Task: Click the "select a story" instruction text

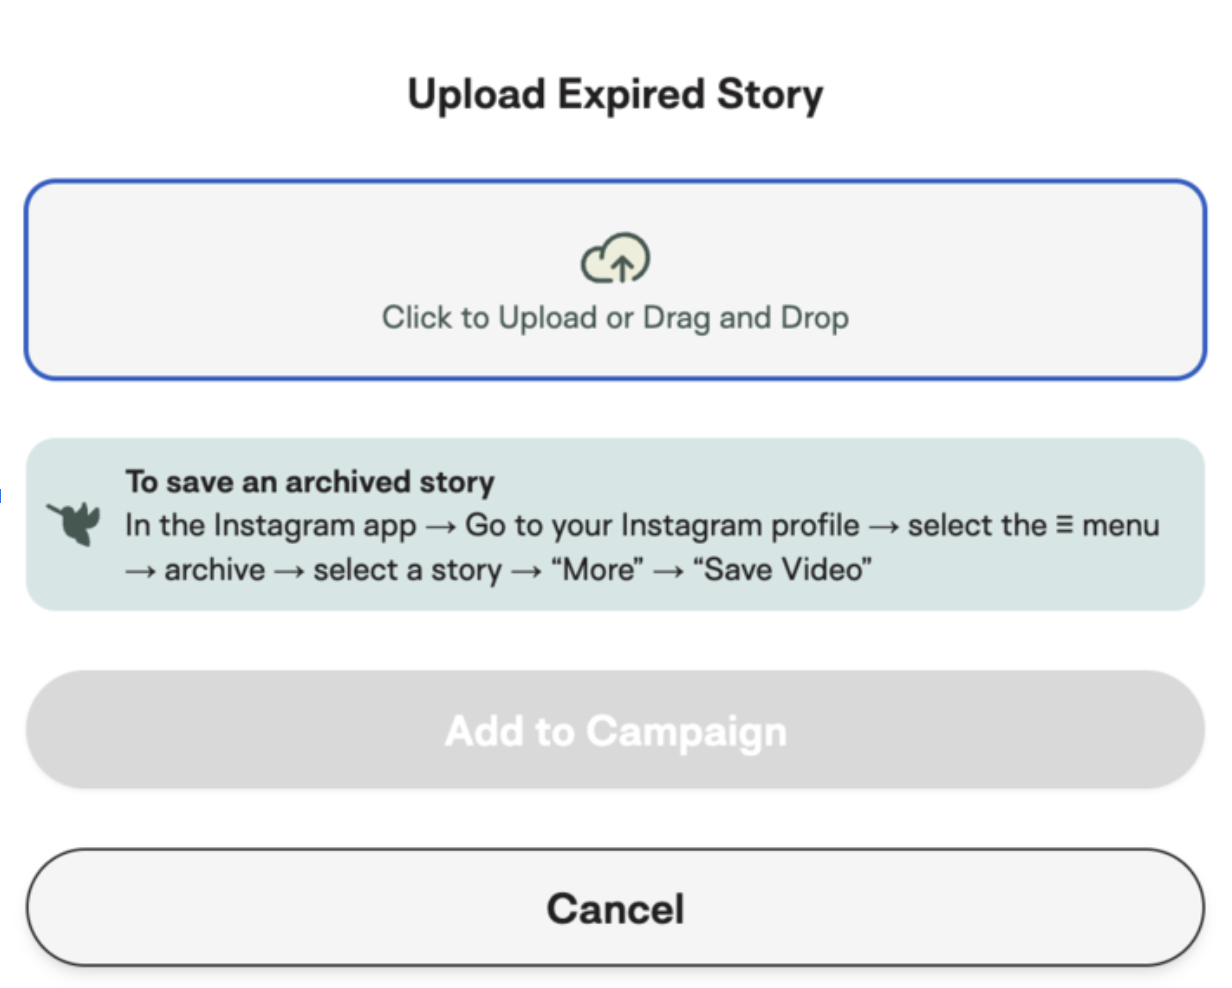Action: click(407, 570)
